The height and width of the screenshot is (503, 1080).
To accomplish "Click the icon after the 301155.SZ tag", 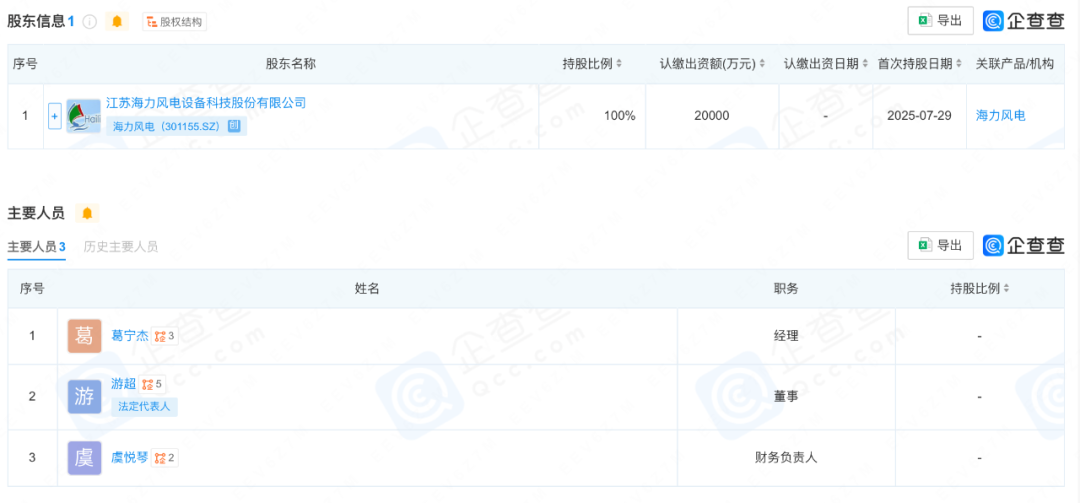I will [x=234, y=126].
